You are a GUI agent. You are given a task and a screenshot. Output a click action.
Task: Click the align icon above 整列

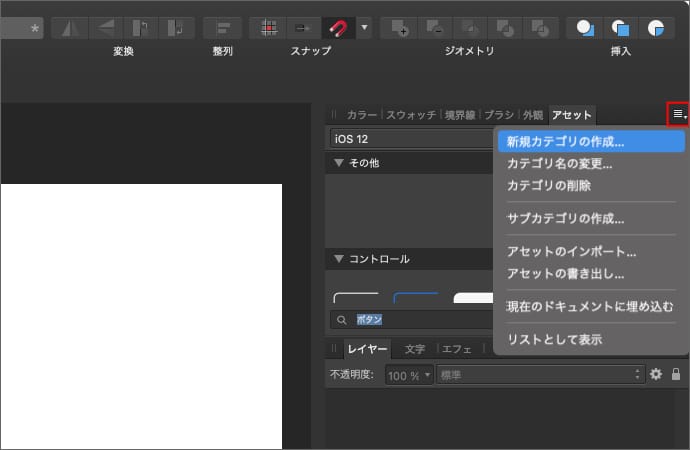pos(222,27)
